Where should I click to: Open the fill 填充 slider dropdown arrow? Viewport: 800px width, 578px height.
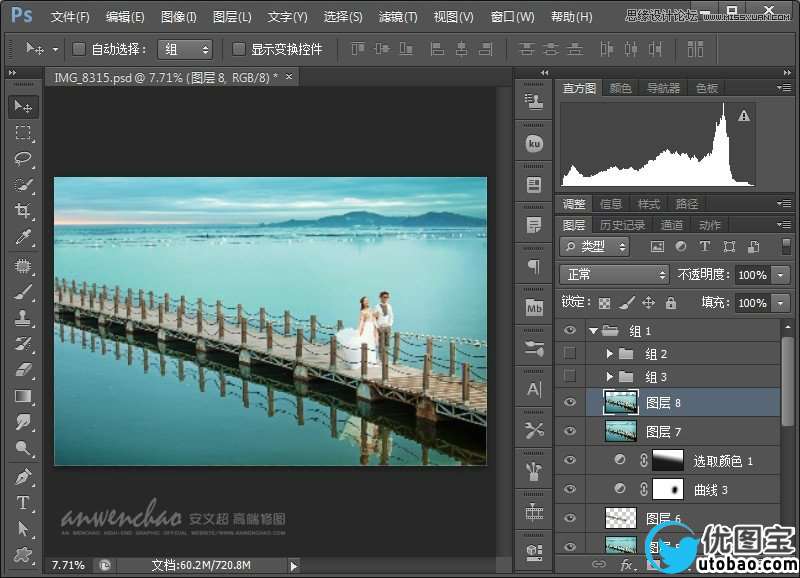click(x=780, y=303)
